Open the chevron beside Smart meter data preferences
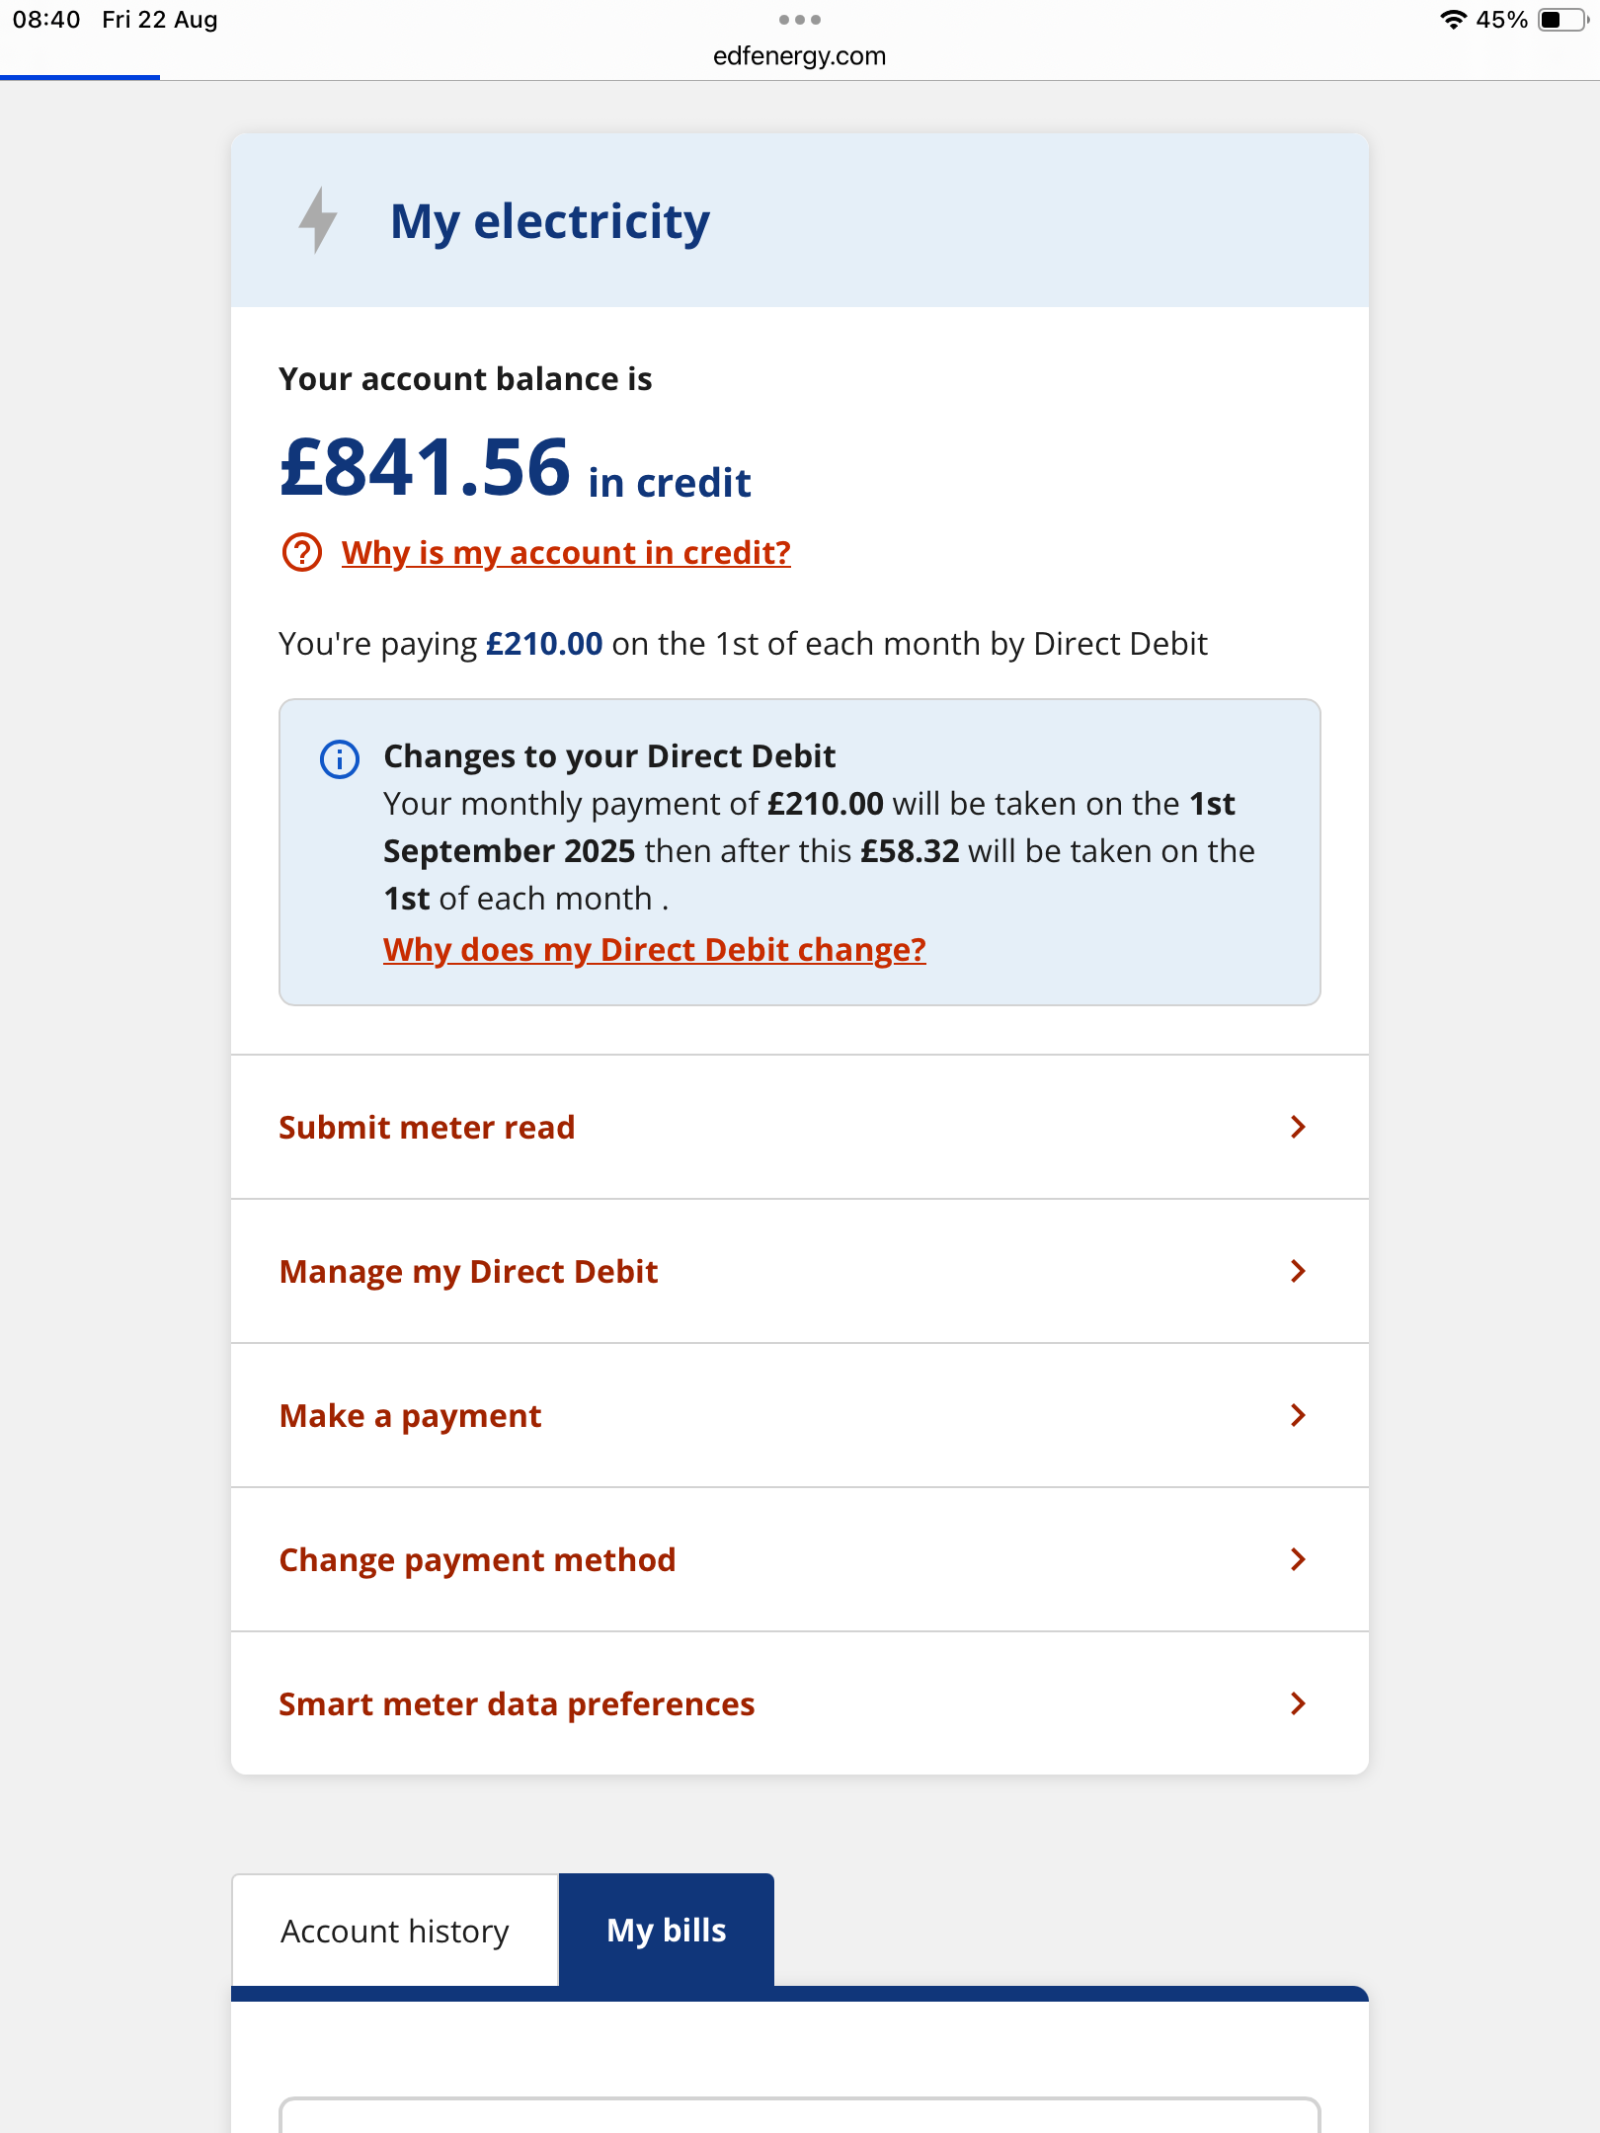The image size is (1600, 2133). pos(1298,1703)
